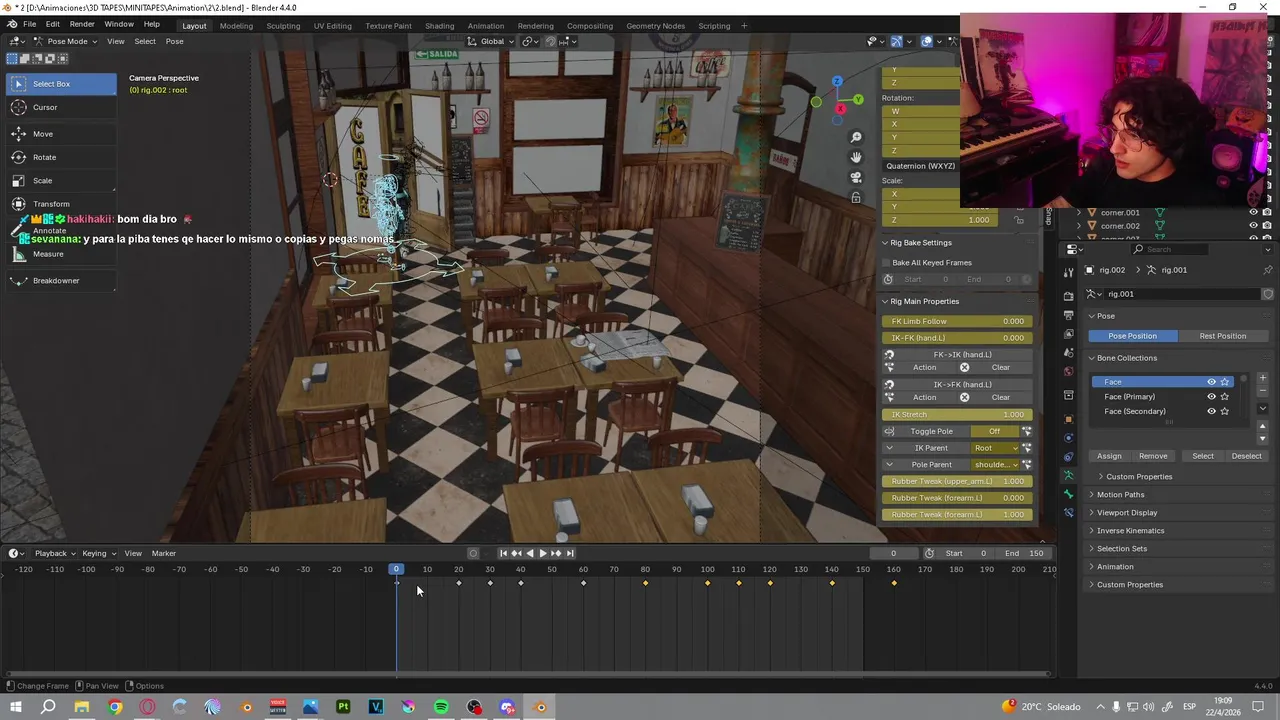The image size is (1280, 720).
Task: Toggle solo star for Face (Primary)
Action: coord(1225,397)
